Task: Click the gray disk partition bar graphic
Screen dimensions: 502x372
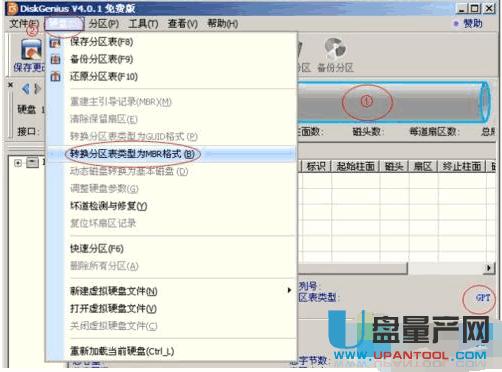Action: pos(393,102)
